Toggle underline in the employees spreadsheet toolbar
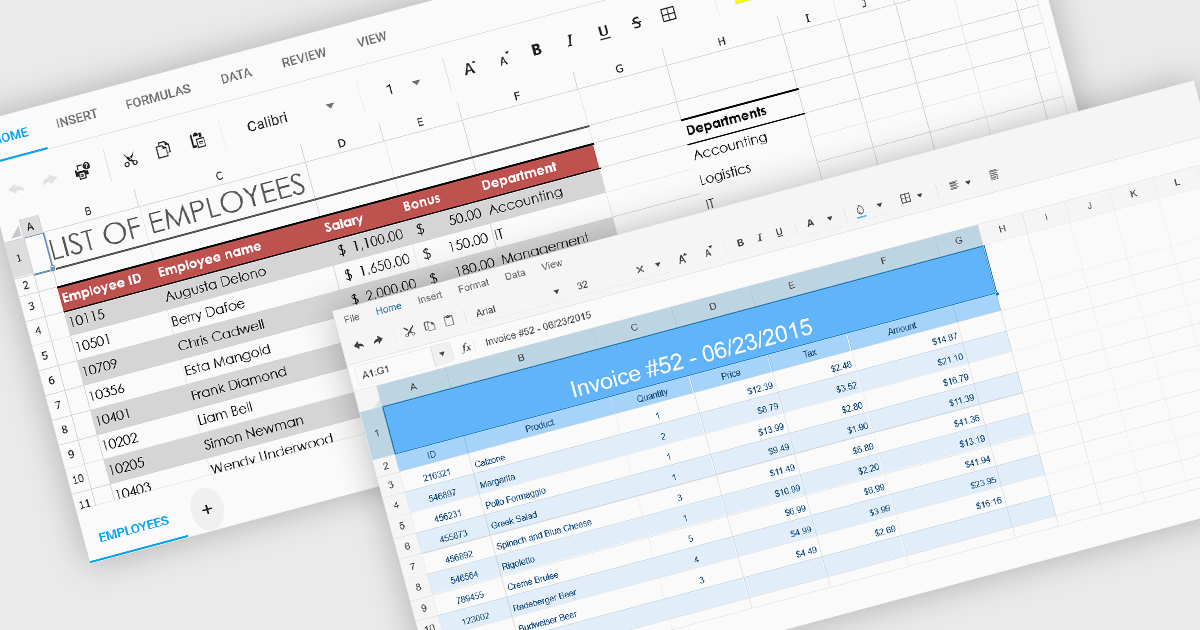1200x630 pixels. [x=603, y=32]
